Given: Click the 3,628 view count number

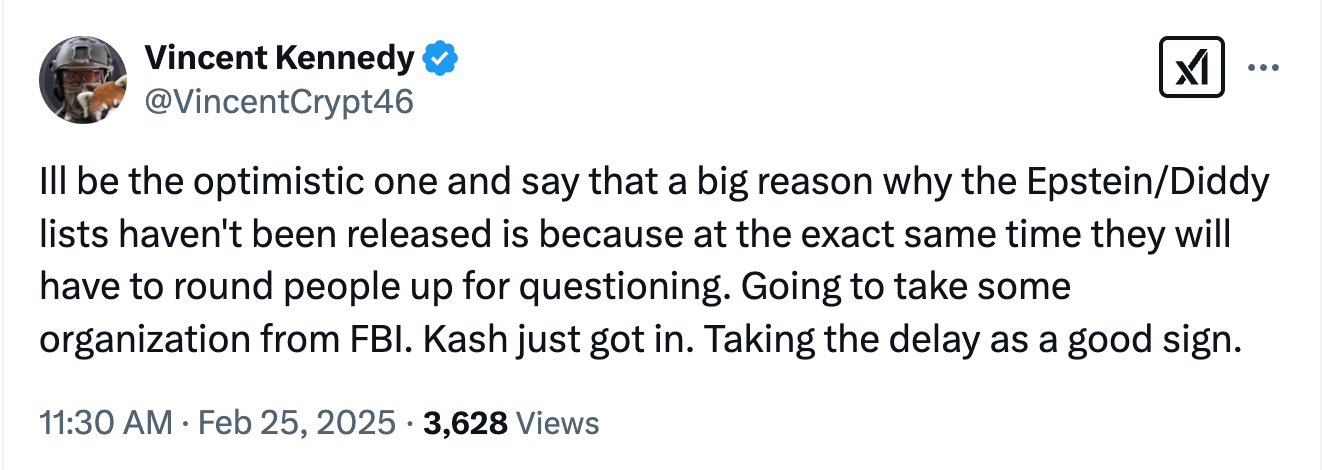Looking at the screenshot, I should point(466,423).
